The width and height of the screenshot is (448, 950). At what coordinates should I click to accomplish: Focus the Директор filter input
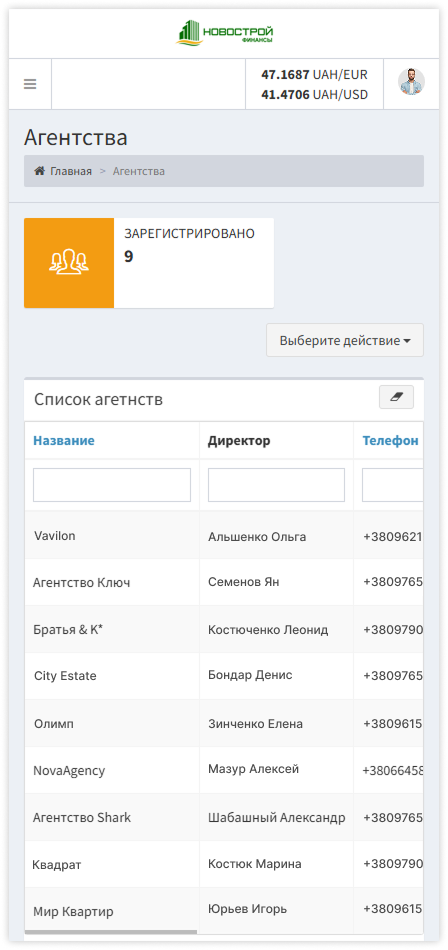[x=276, y=485]
